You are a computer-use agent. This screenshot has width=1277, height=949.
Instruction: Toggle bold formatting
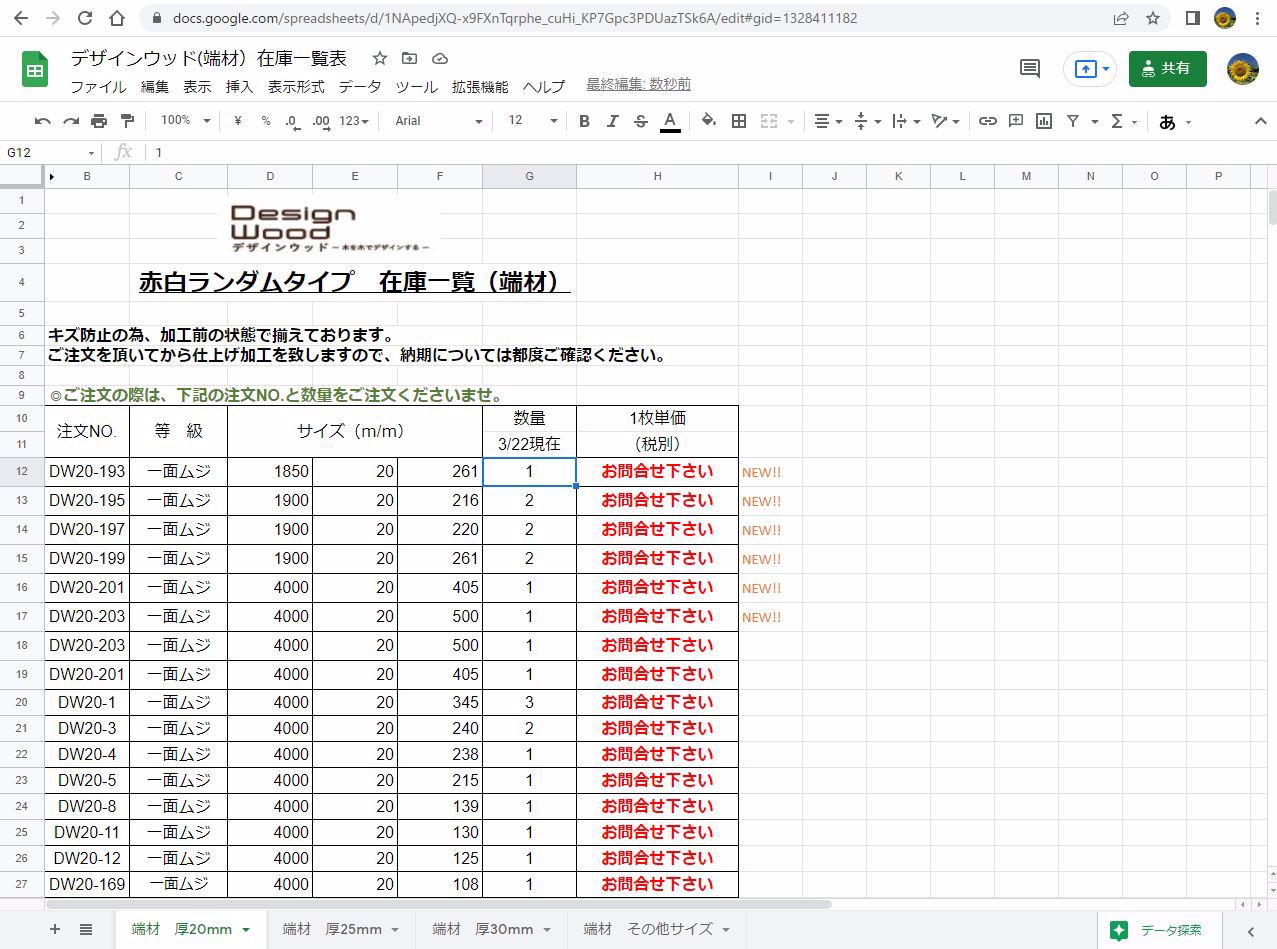pyautogui.click(x=584, y=121)
